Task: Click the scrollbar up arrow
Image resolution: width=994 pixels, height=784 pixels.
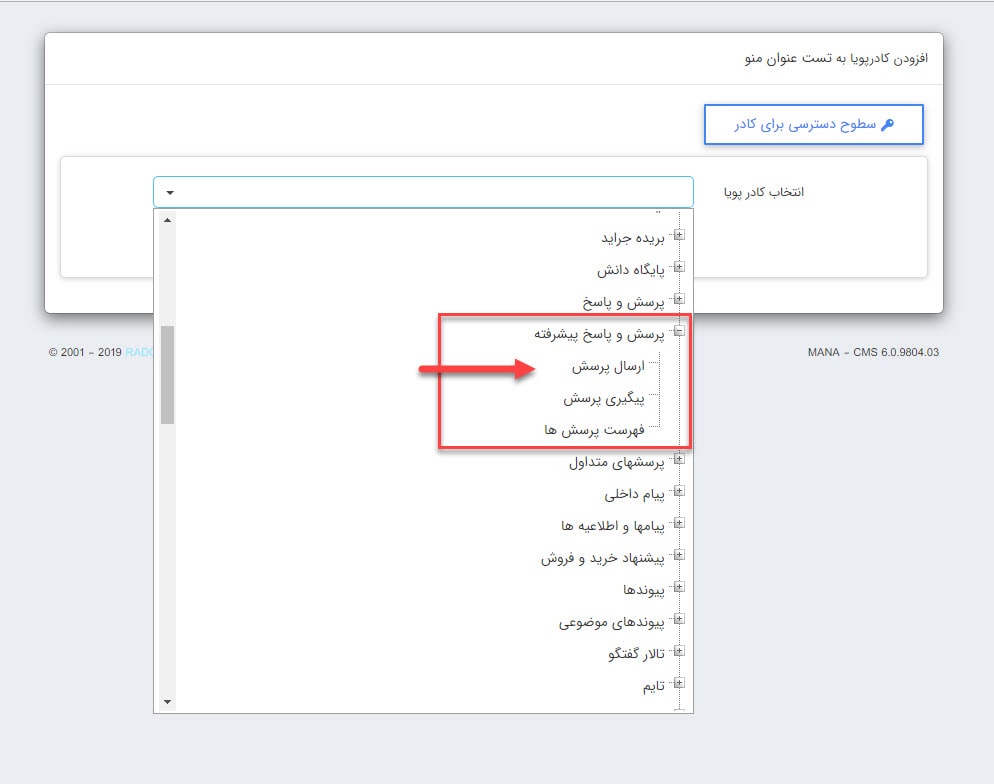Action: pos(166,221)
